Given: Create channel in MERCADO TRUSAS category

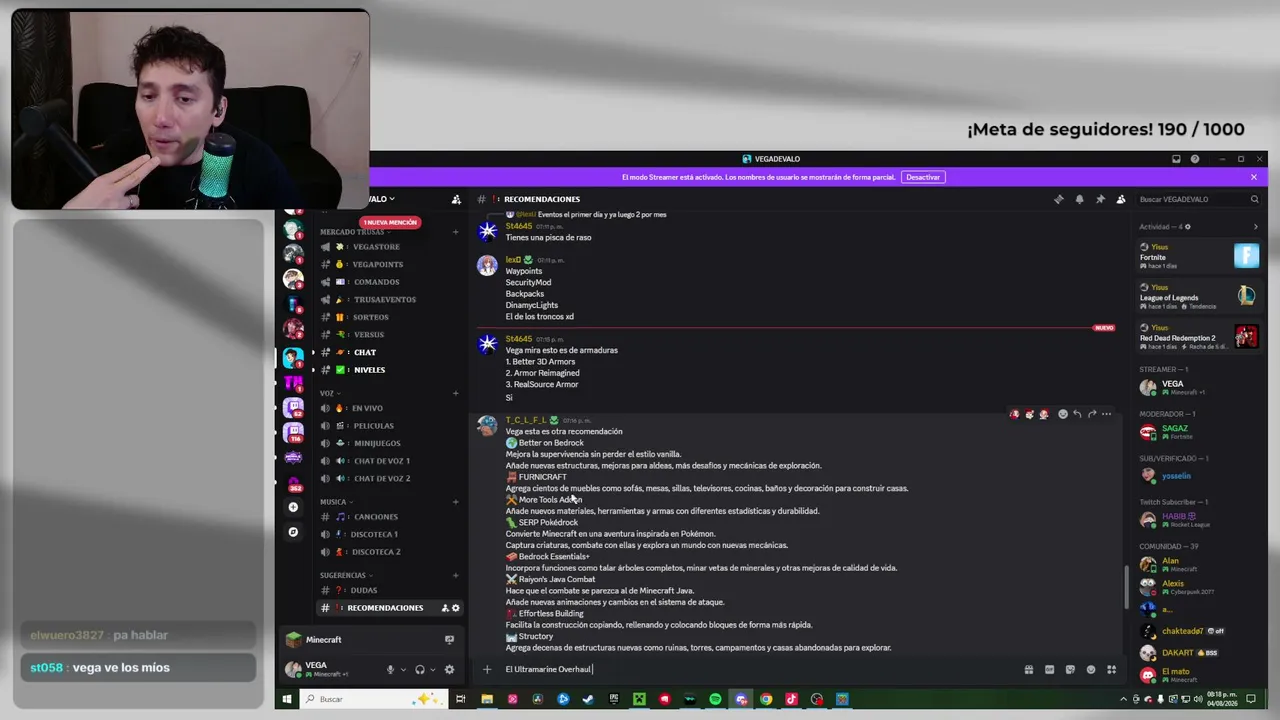Looking at the screenshot, I should pyautogui.click(x=456, y=232).
